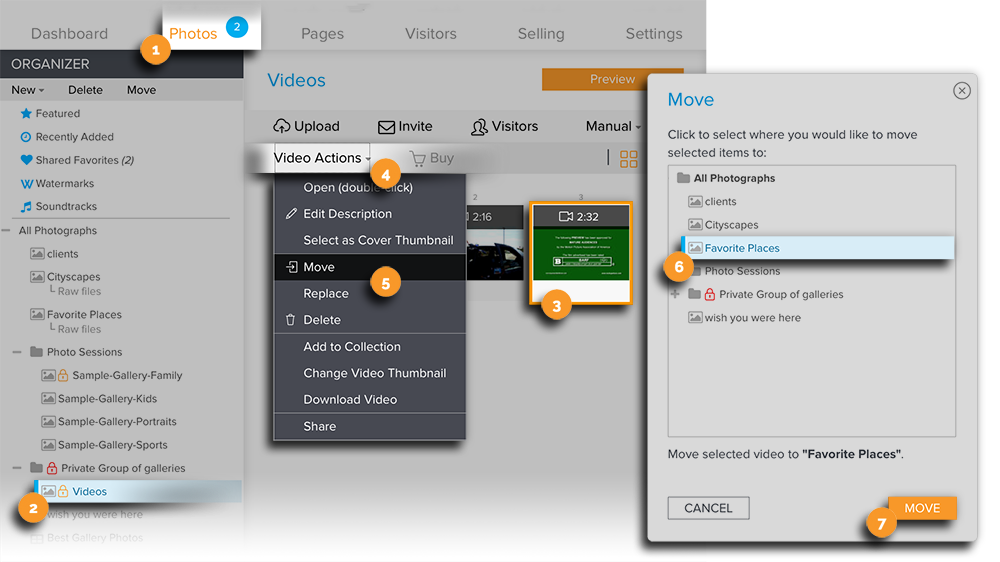Go to the Visitors tab
This screenshot has height=562, width=1000.
(430, 34)
